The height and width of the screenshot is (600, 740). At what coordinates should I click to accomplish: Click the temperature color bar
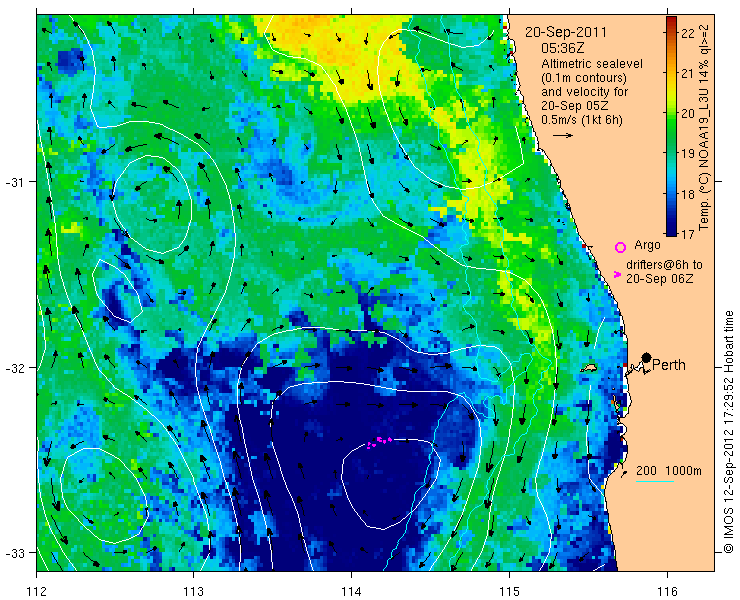click(671, 126)
